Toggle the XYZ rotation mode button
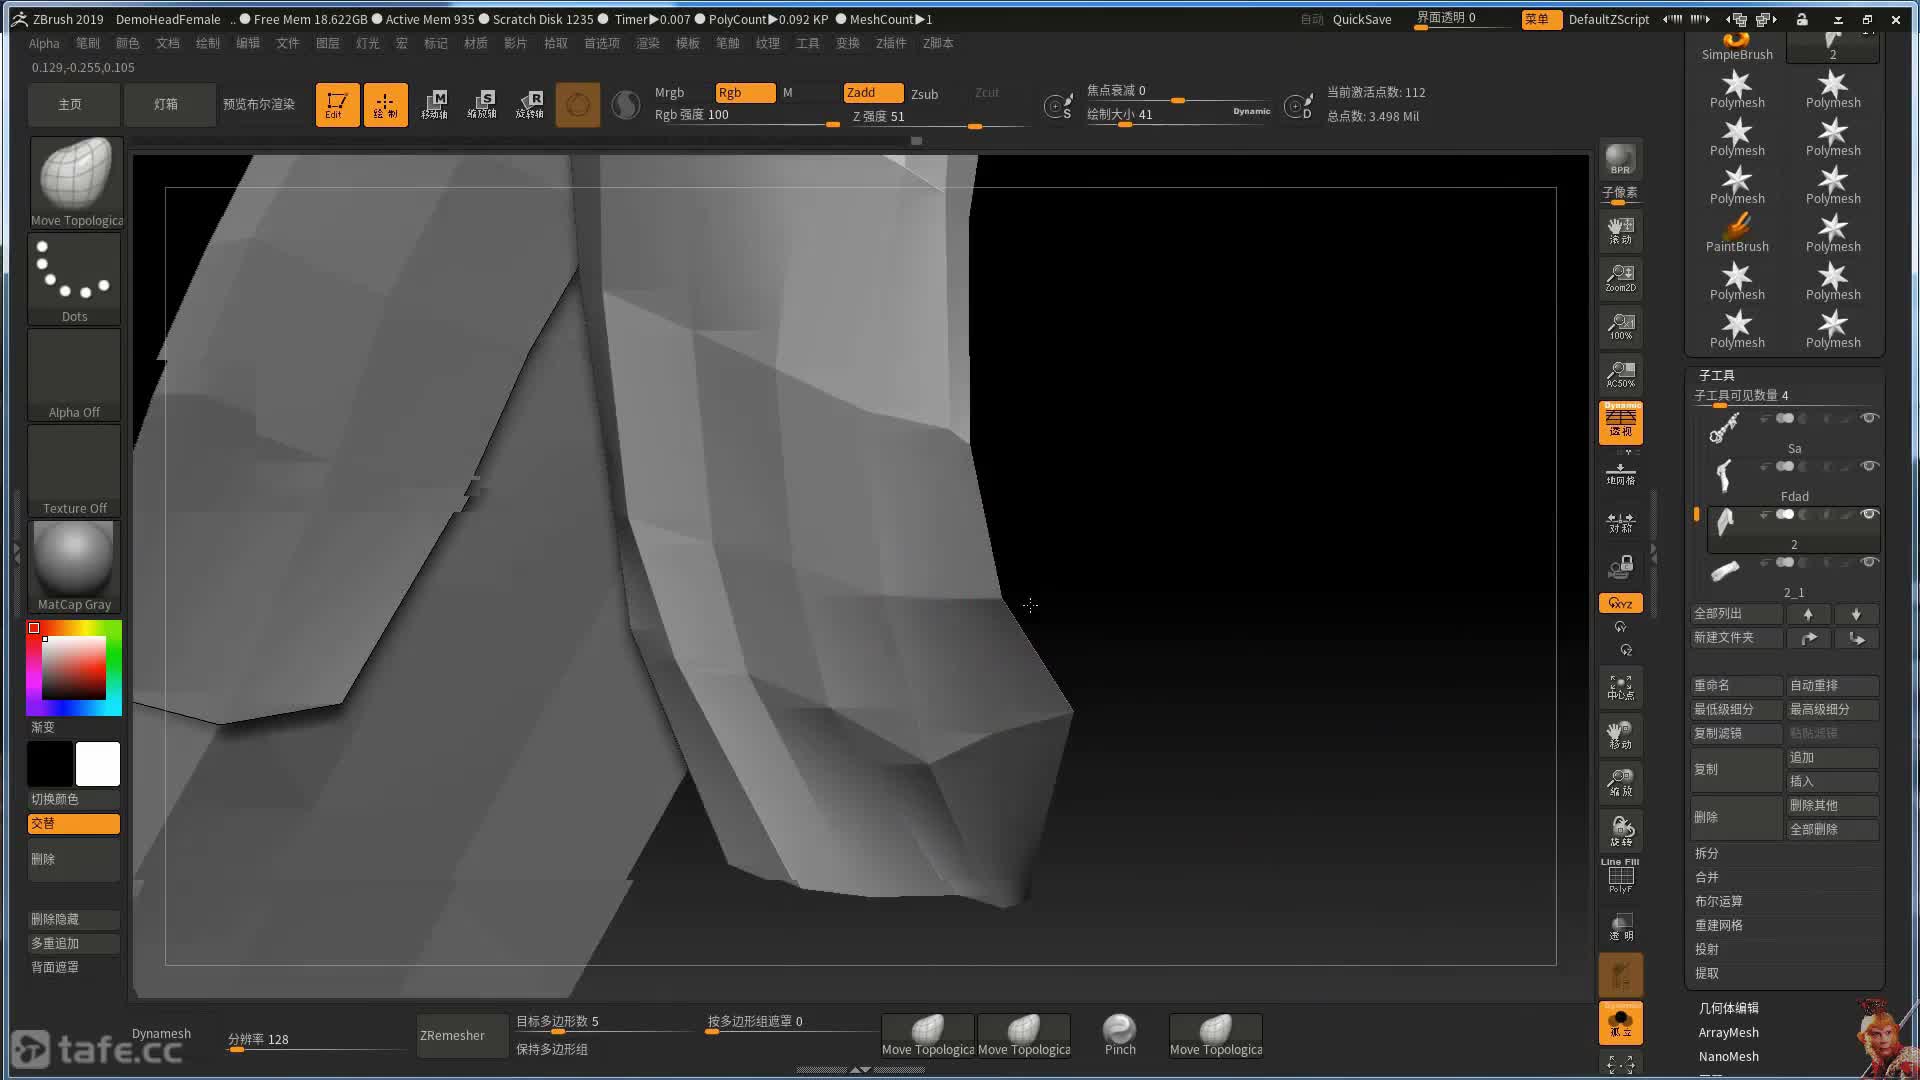 tap(1620, 603)
